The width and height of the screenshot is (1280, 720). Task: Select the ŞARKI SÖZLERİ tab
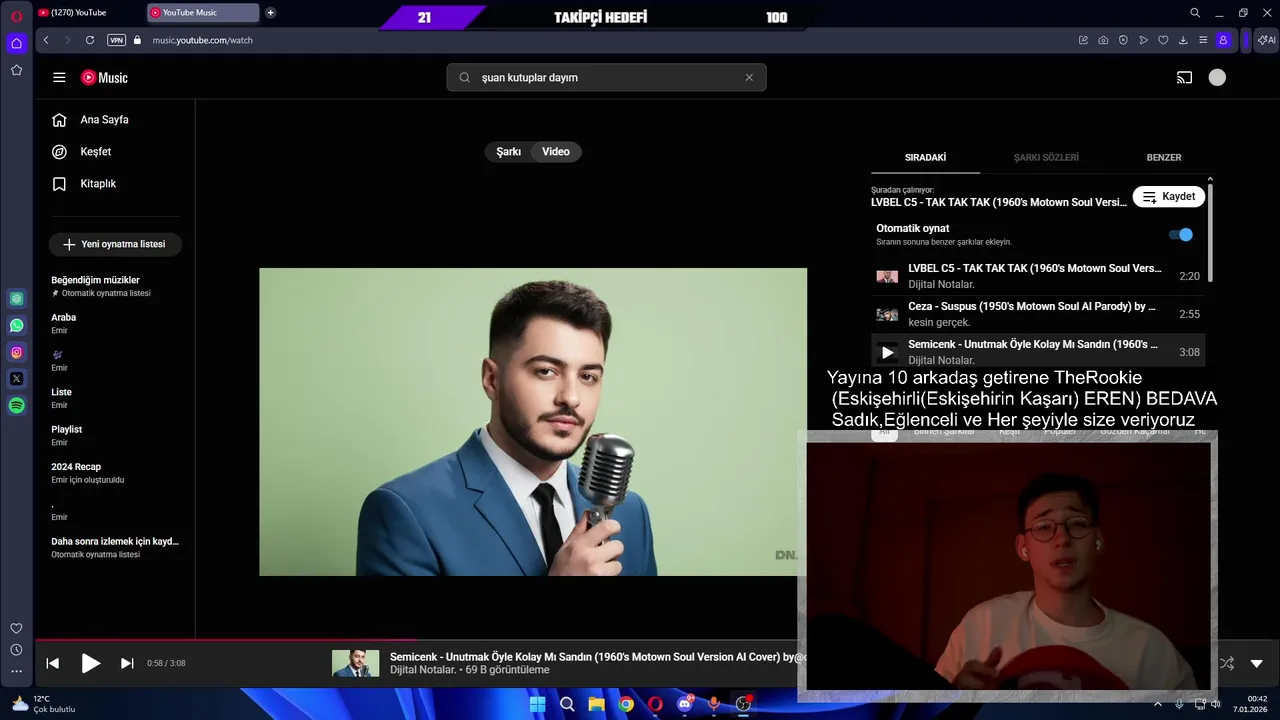coord(1046,157)
